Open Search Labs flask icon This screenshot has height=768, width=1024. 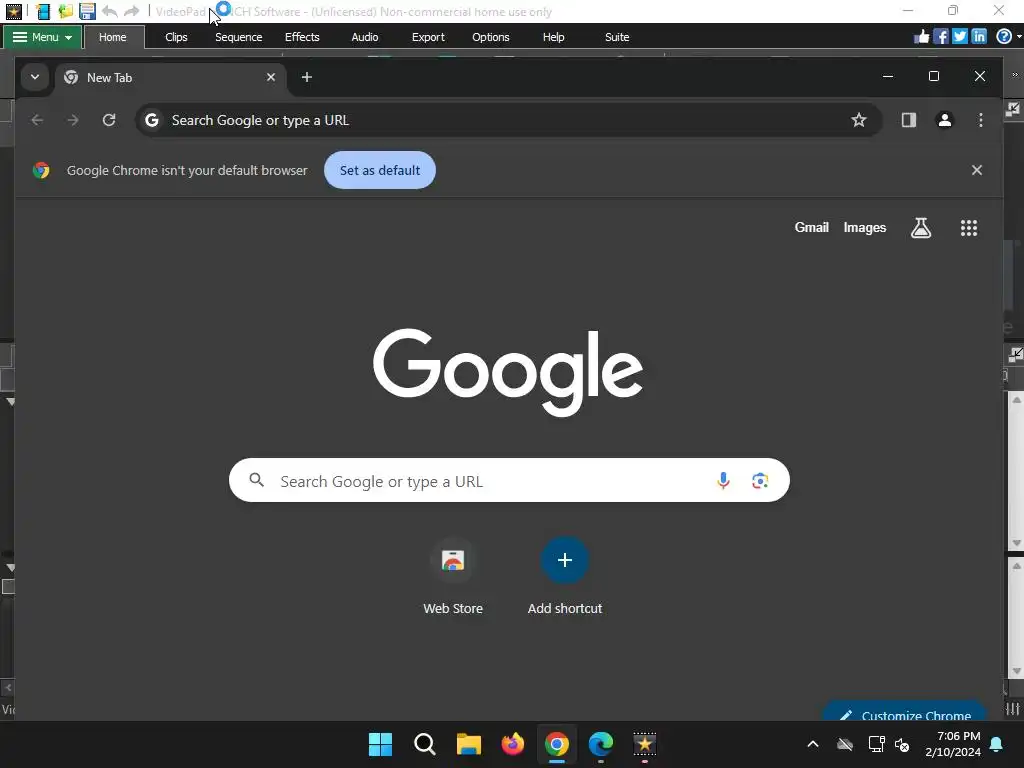pyautogui.click(x=921, y=228)
